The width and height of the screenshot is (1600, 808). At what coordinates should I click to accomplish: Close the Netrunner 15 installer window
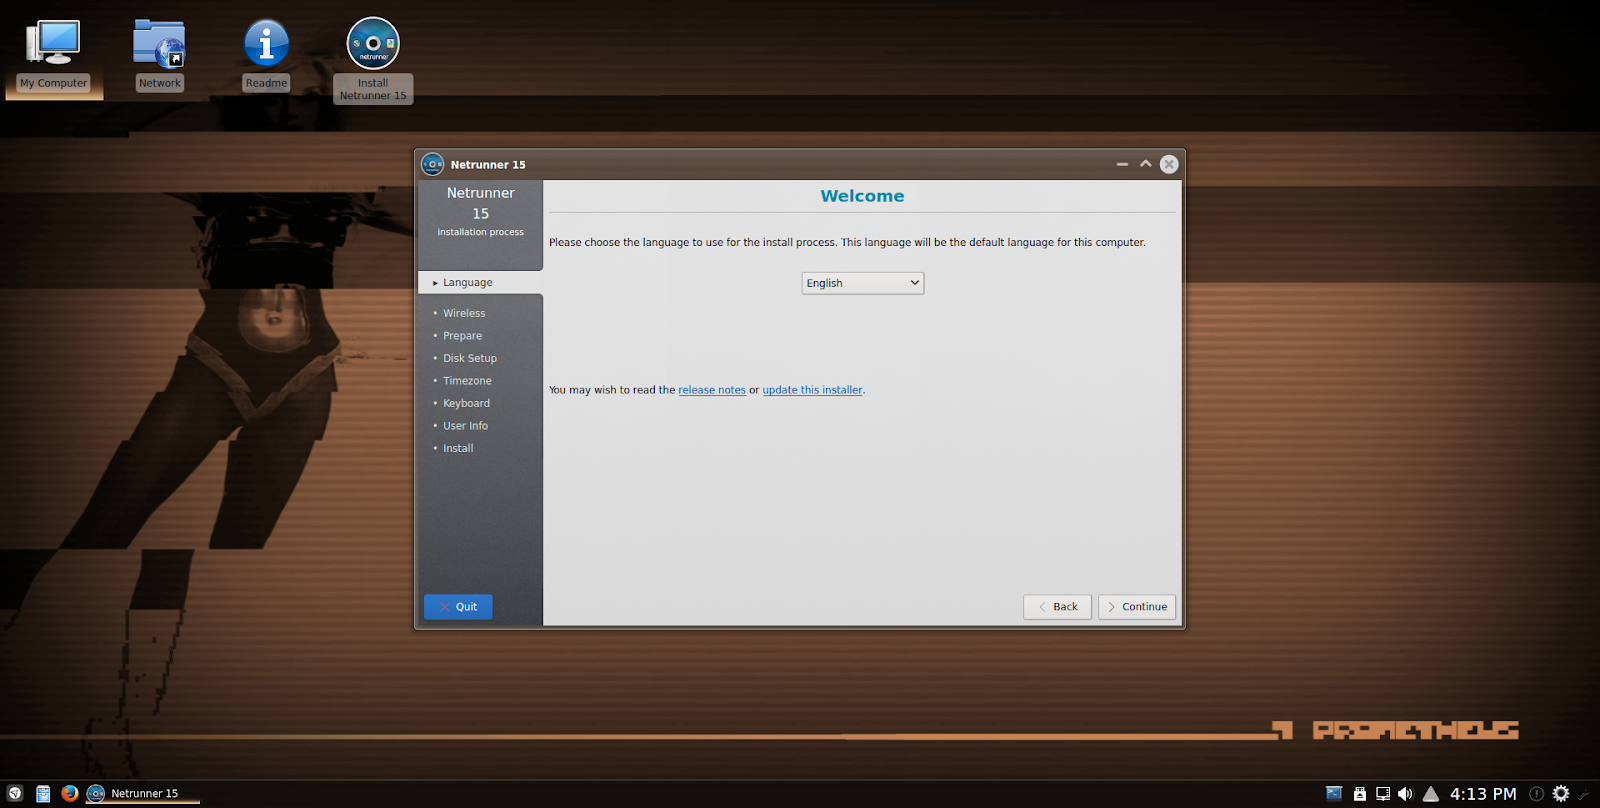click(1169, 164)
